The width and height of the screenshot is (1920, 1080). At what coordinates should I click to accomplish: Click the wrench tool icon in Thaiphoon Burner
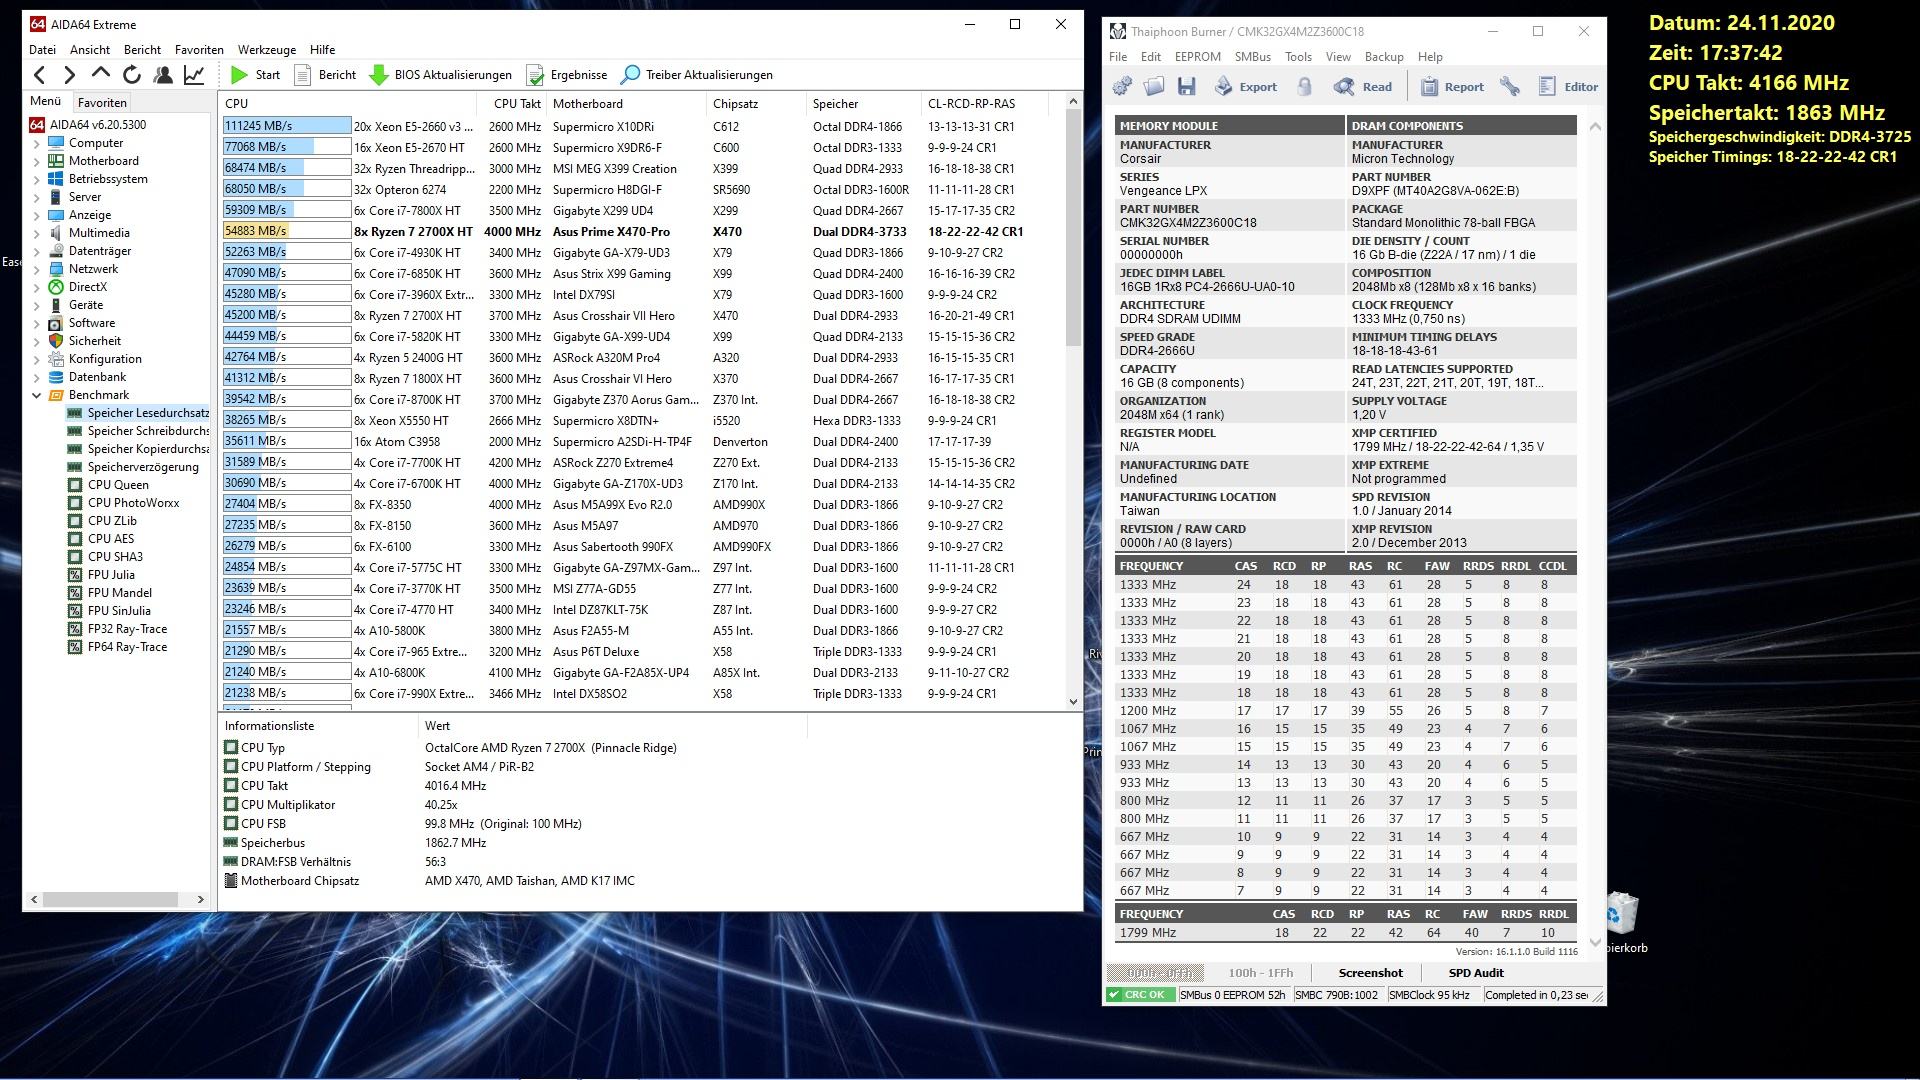coord(1510,87)
